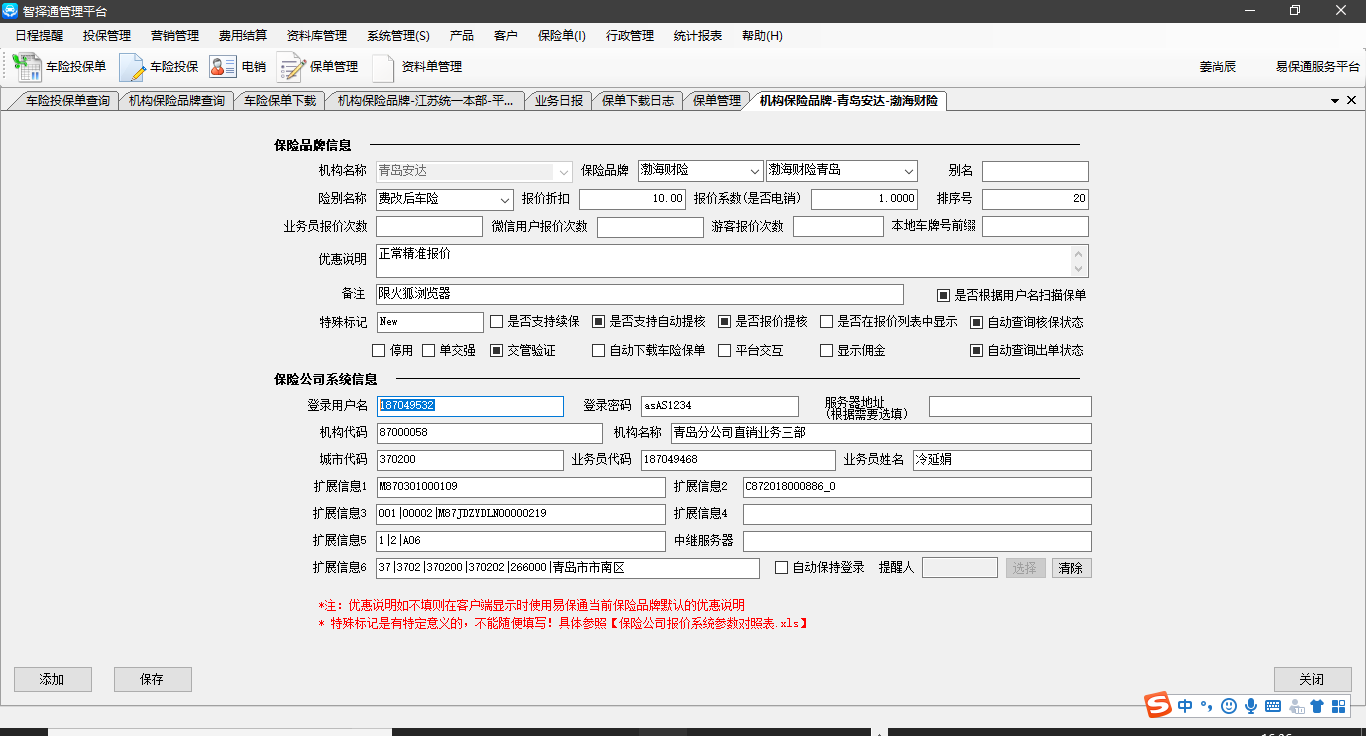Viewport: 1366px width, 736px height.
Task: Click the 优惠说明 scrollbar down arrow
Action: pyautogui.click(x=1078, y=269)
